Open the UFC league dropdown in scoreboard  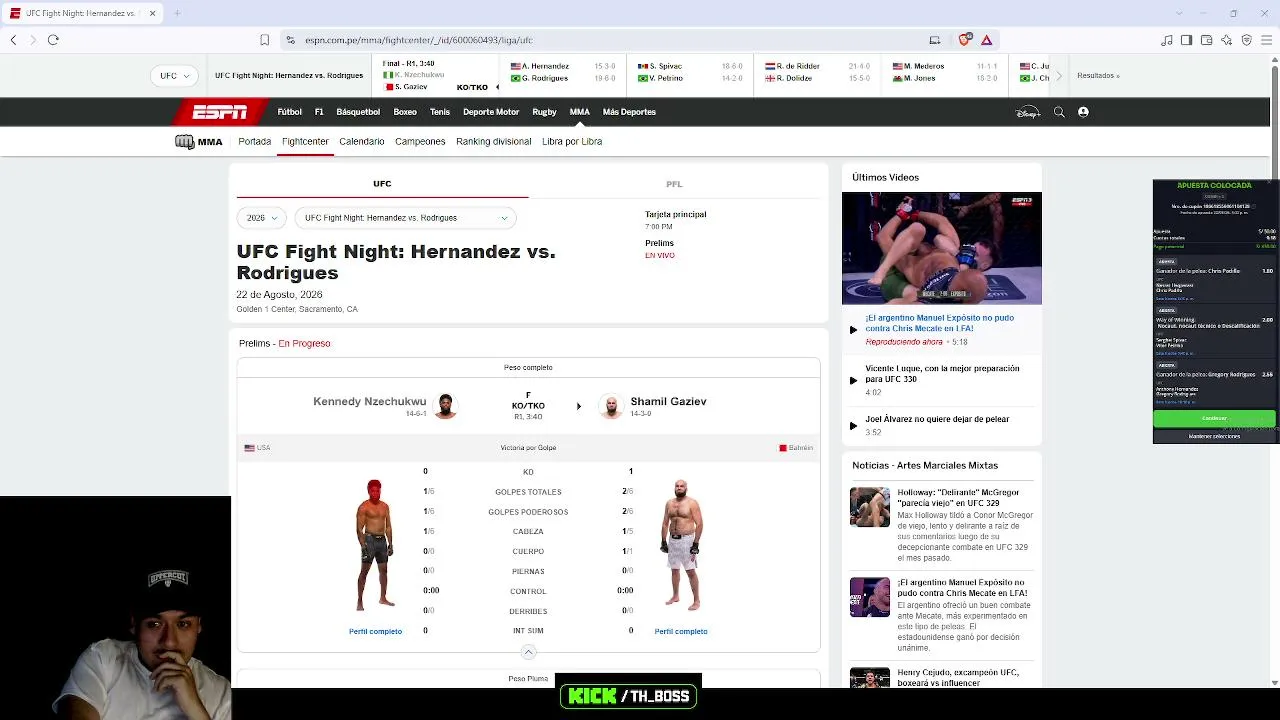tap(175, 76)
